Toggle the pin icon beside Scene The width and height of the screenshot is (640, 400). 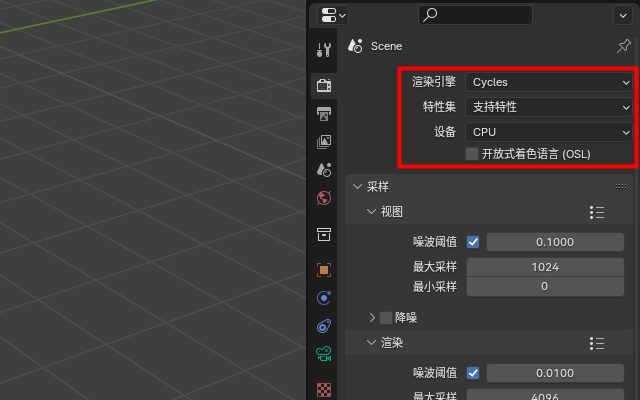coord(624,46)
